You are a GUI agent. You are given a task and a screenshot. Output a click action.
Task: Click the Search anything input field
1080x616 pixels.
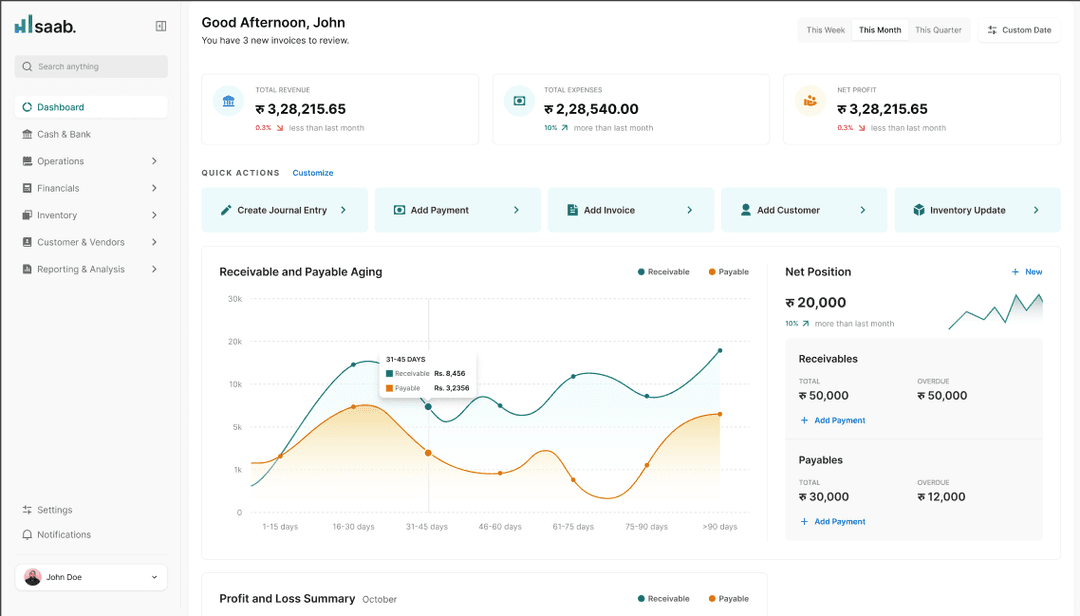click(x=90, y=66)
